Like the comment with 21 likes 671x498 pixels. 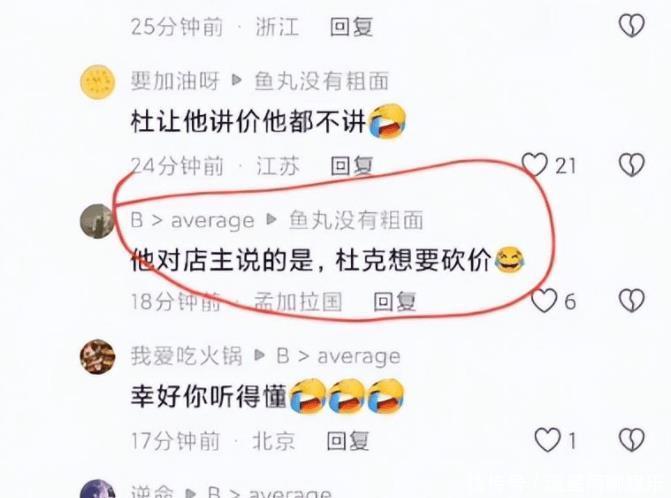pos(534,165)
